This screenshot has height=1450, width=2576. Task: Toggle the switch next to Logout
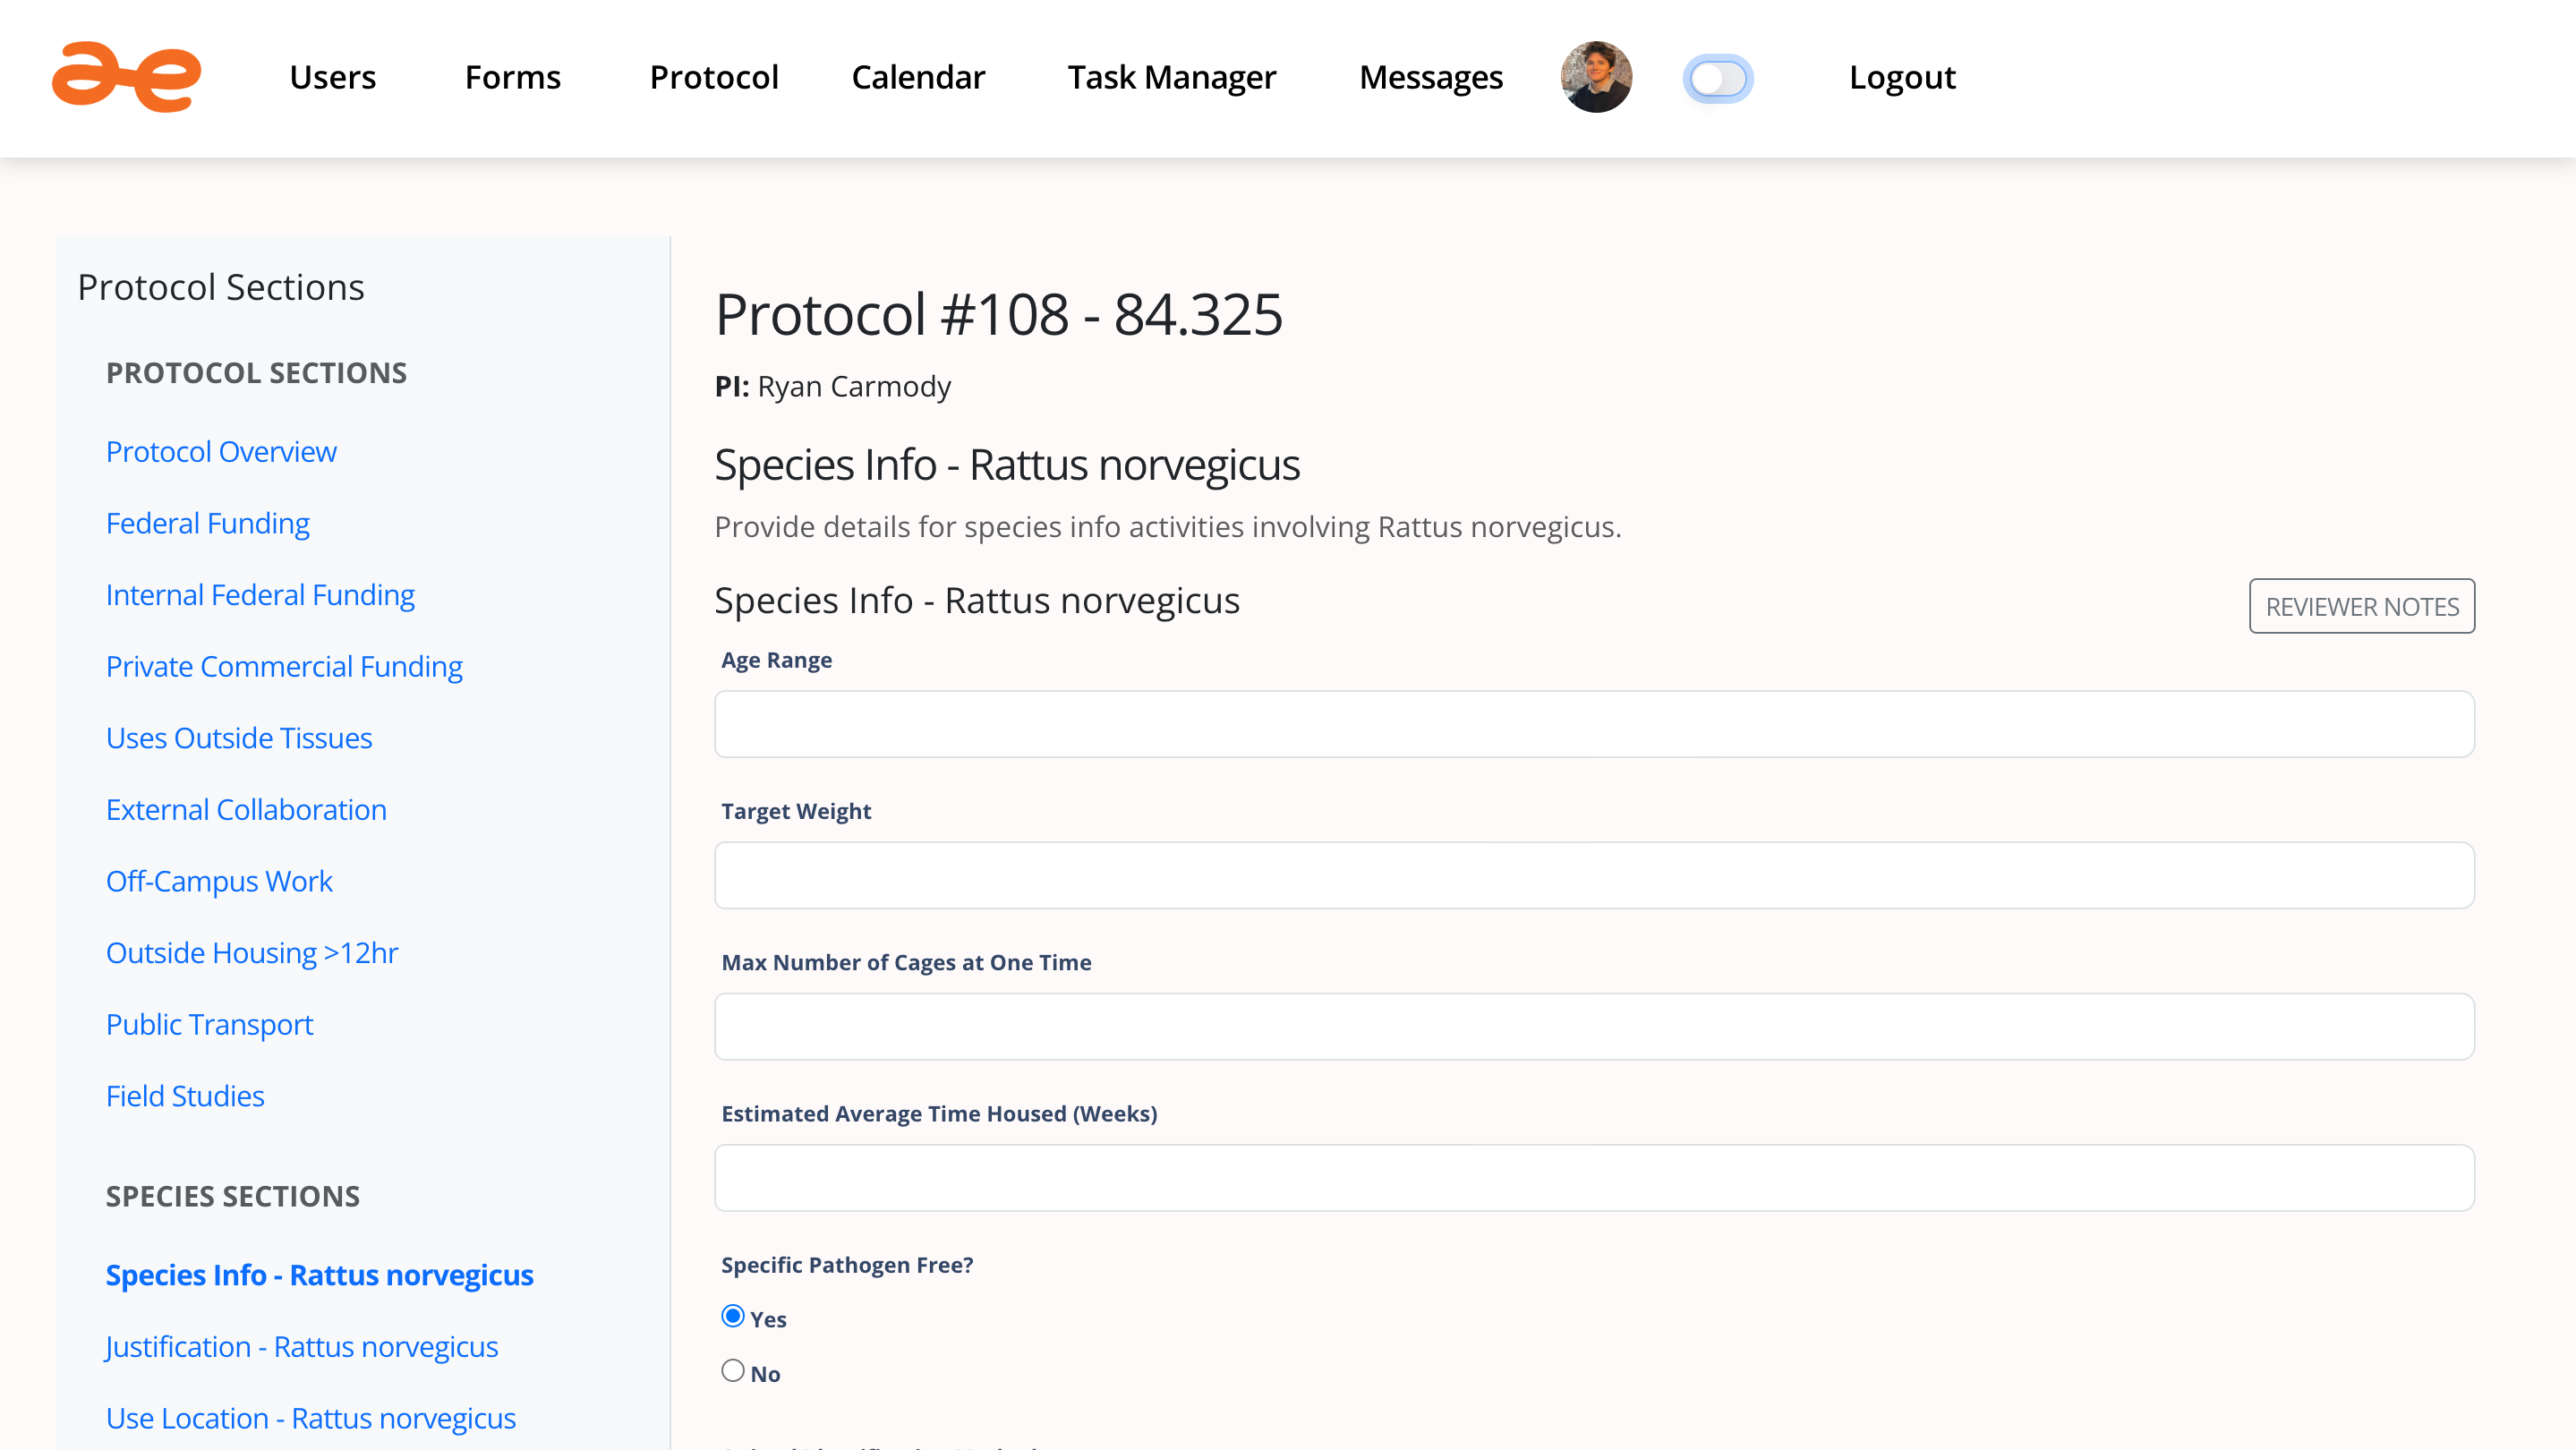pyautogui.click(x=1718, y=78)
